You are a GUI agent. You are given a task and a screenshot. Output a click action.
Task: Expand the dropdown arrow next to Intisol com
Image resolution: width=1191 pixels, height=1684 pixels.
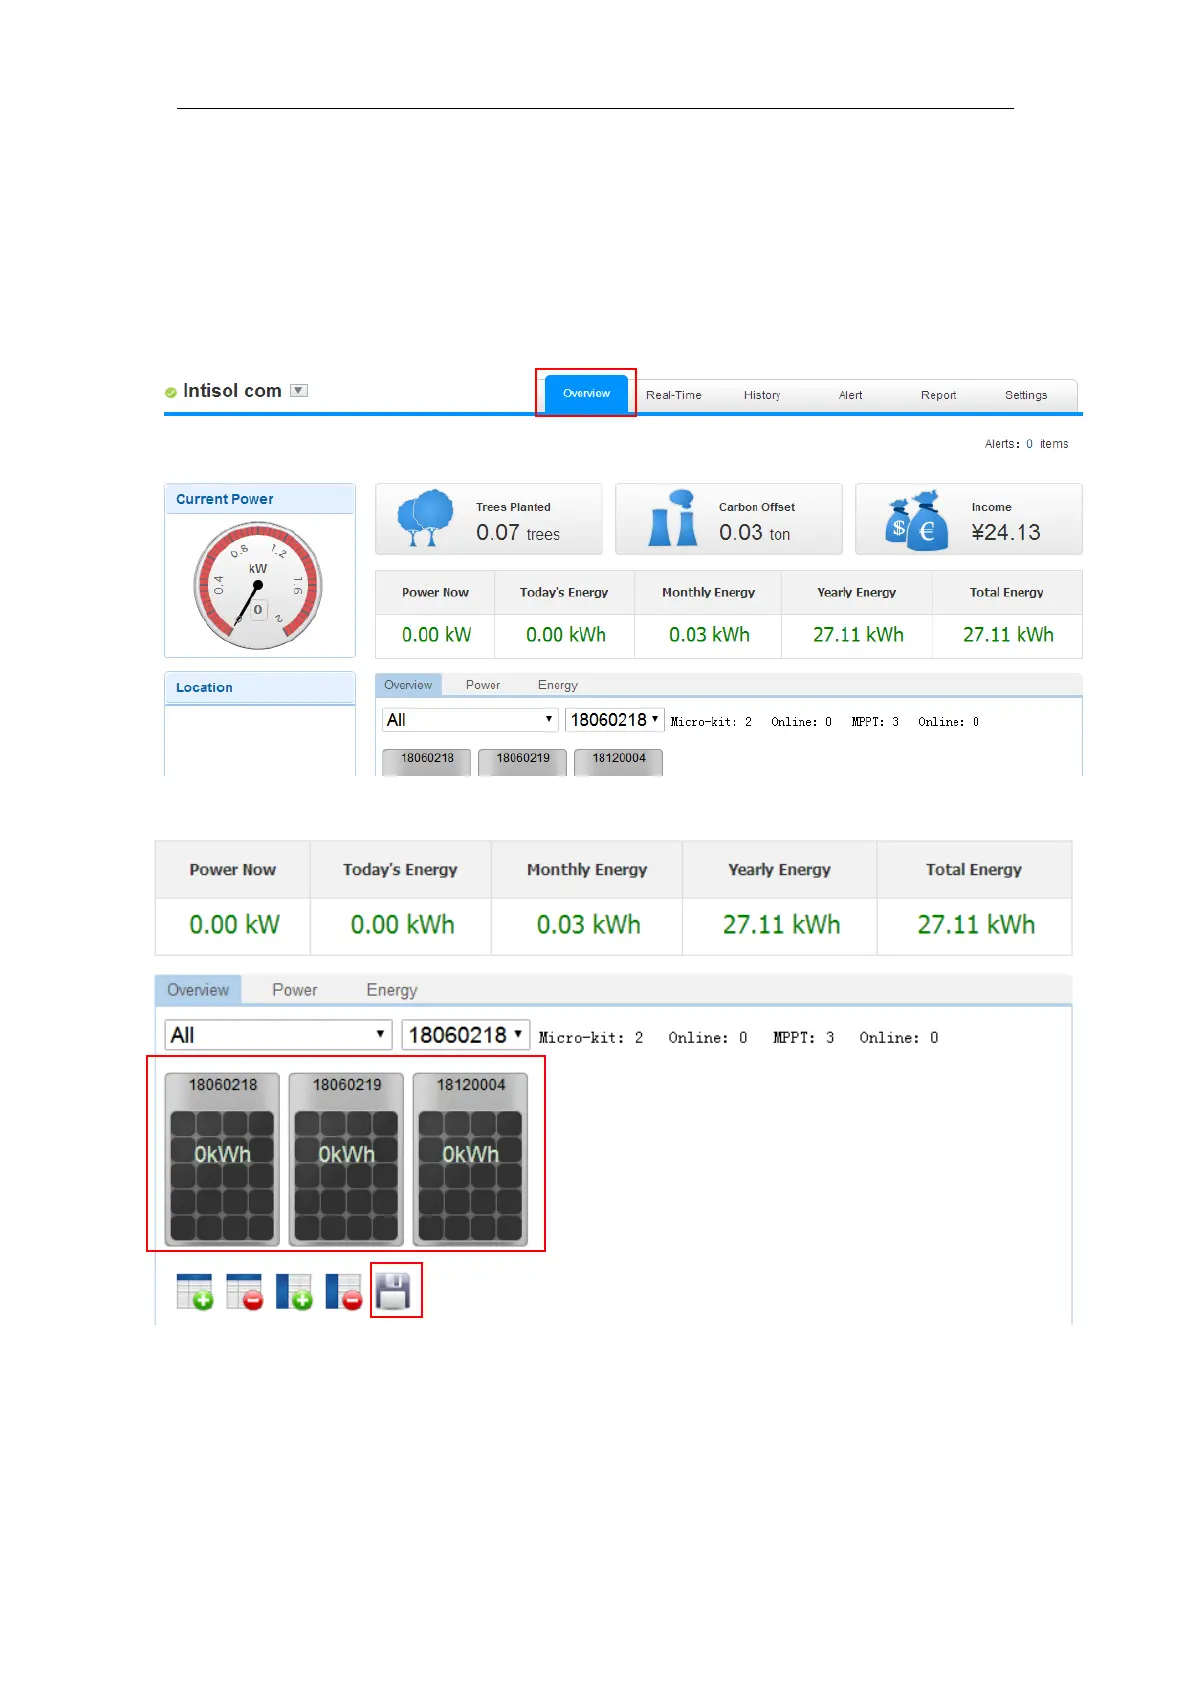299,391
